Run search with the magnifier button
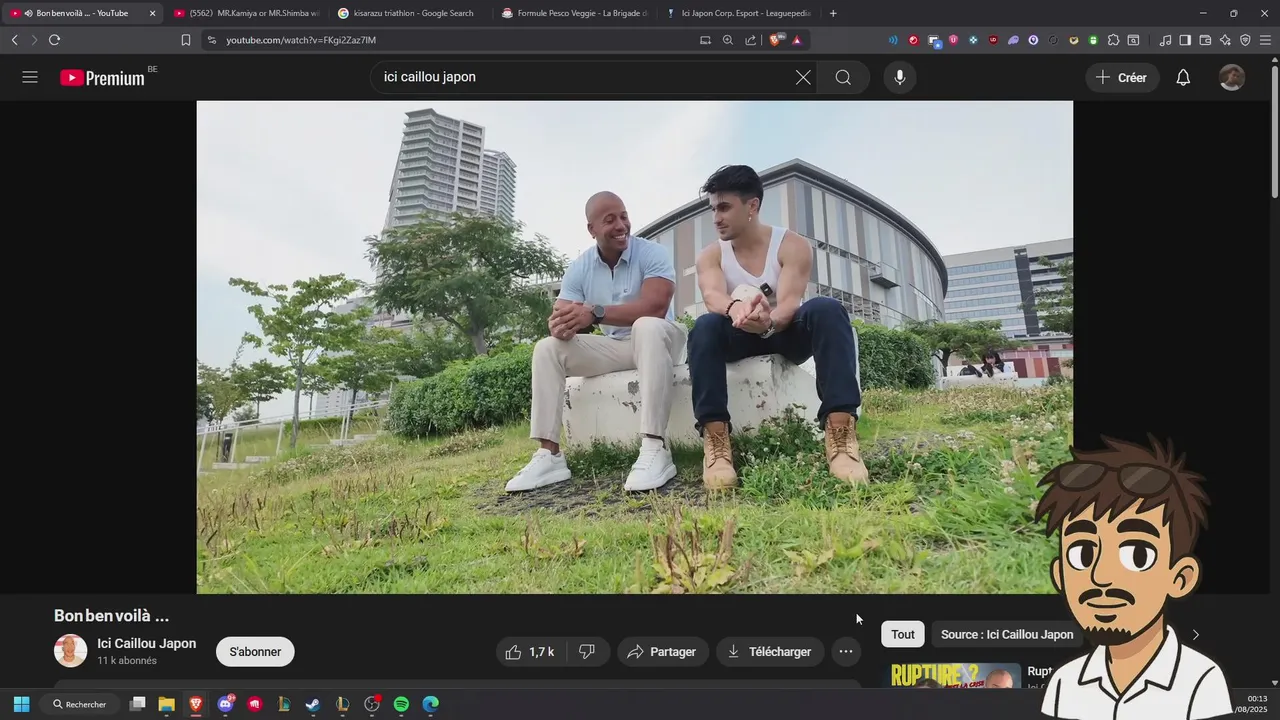The height and width of the screenshot is (720, 1280). coord(843,77)
